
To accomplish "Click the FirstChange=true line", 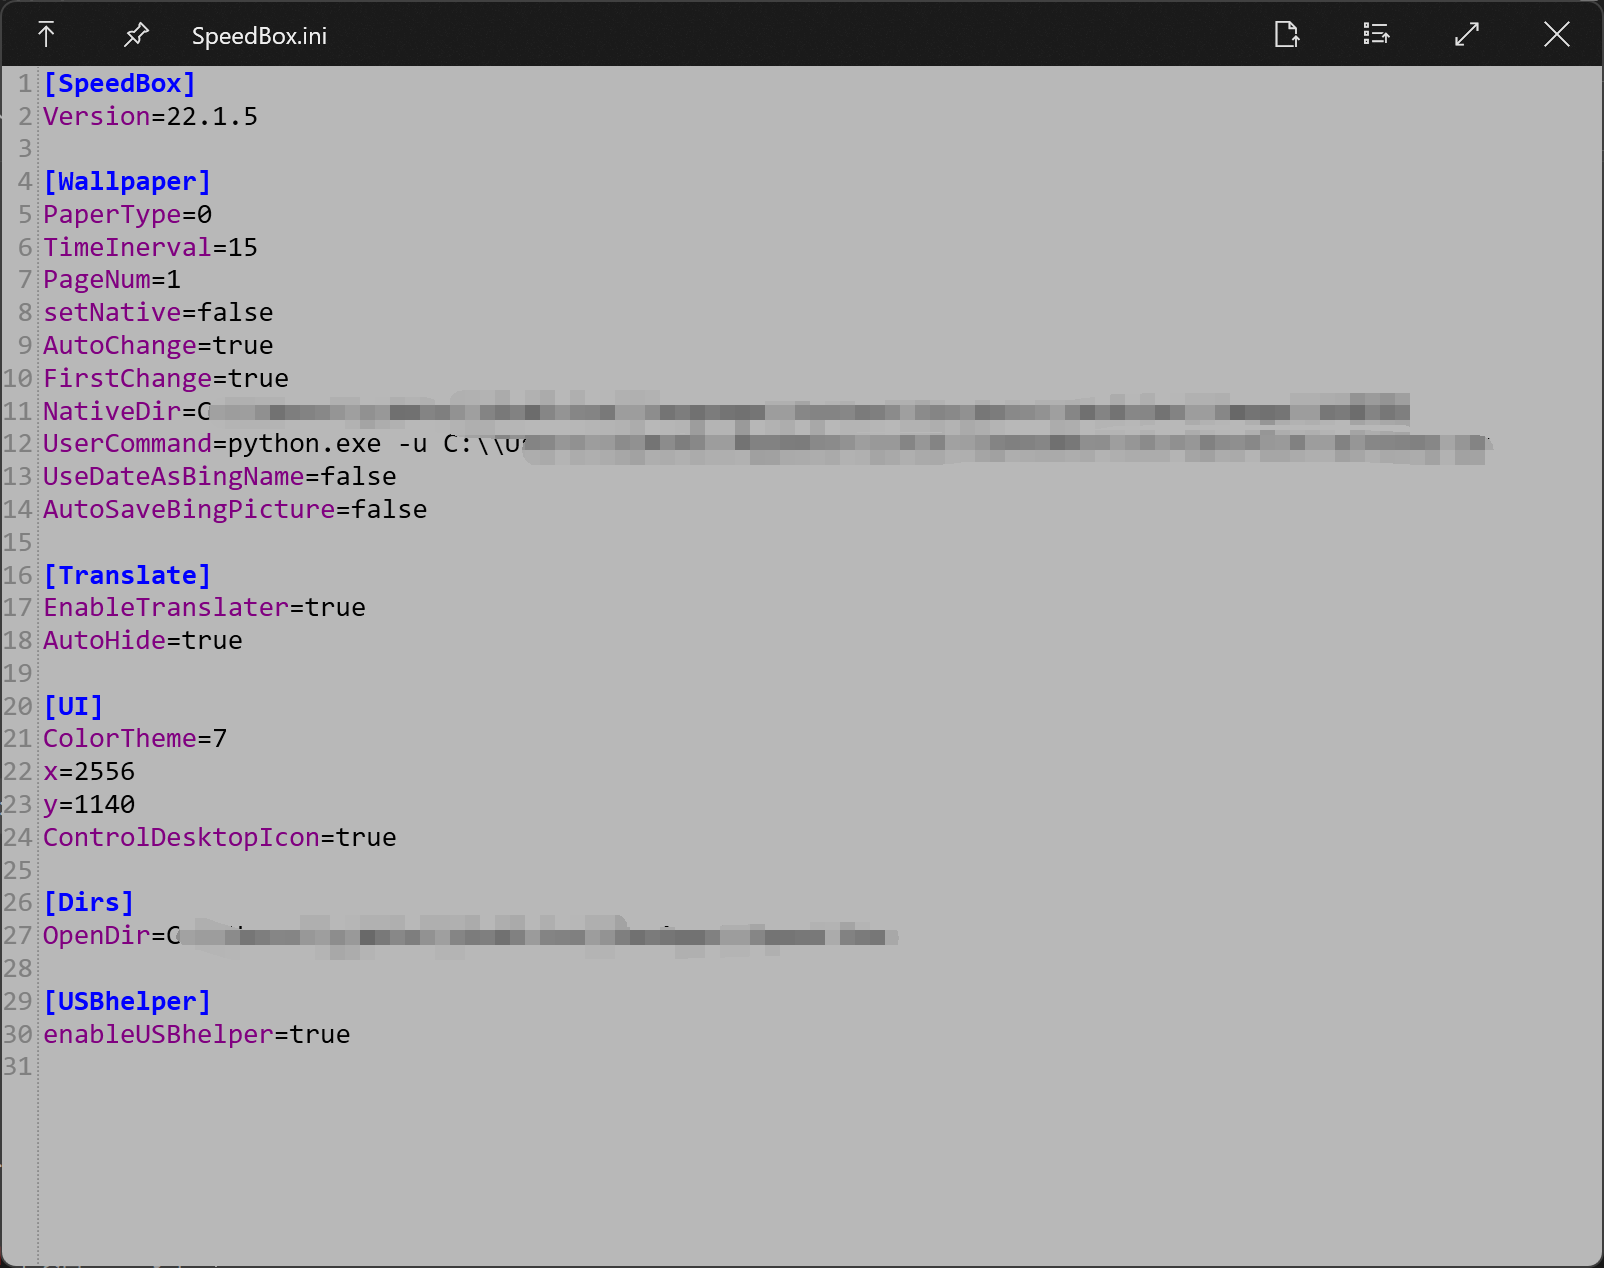I will (166, 379).
